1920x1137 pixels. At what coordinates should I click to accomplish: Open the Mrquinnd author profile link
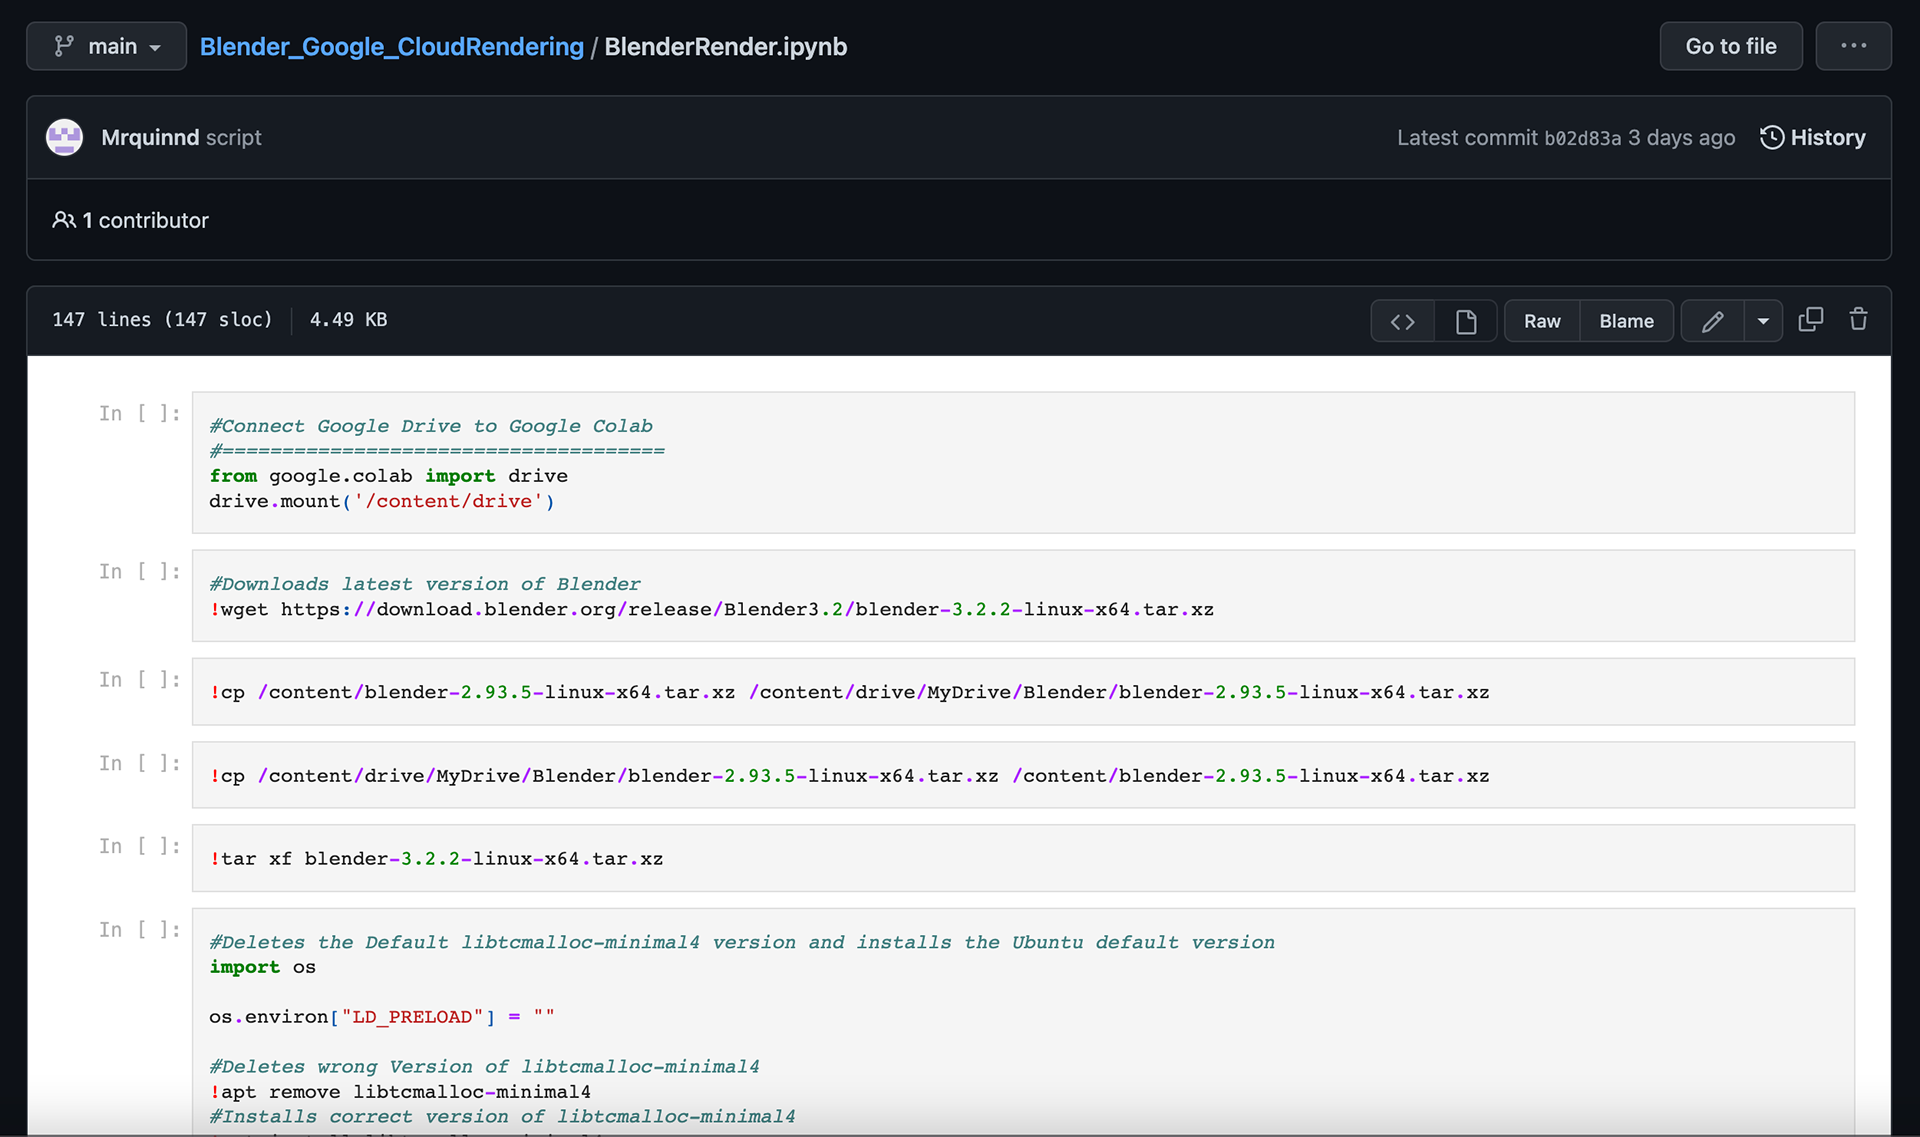pyautogui.click(x=150, y=137)
